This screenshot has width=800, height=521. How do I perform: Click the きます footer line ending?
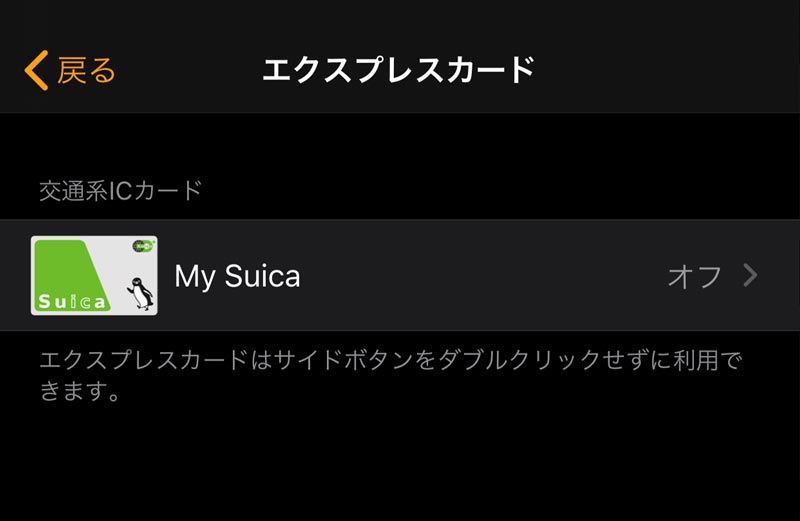(80, 391)
